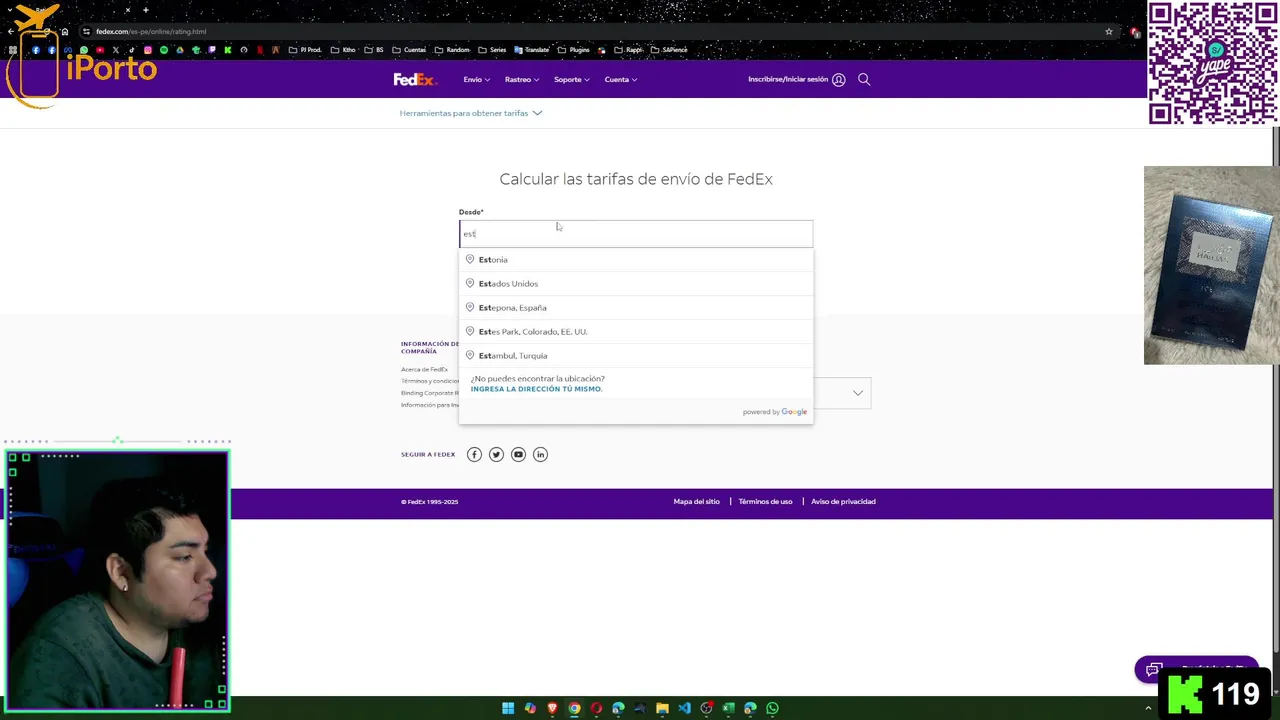Click Aviso de privacidad link
This screenshot has height=720, width=1280.
tap(843, 502)
